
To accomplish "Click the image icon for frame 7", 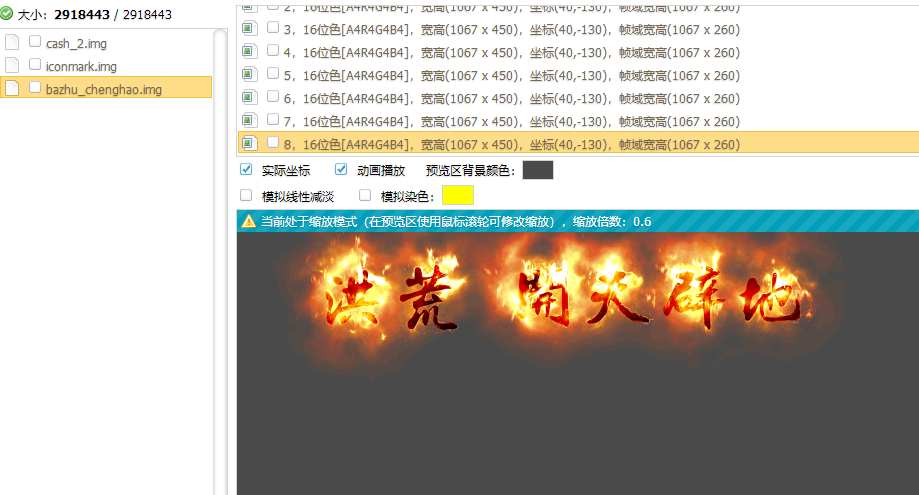I will point(248,121).
